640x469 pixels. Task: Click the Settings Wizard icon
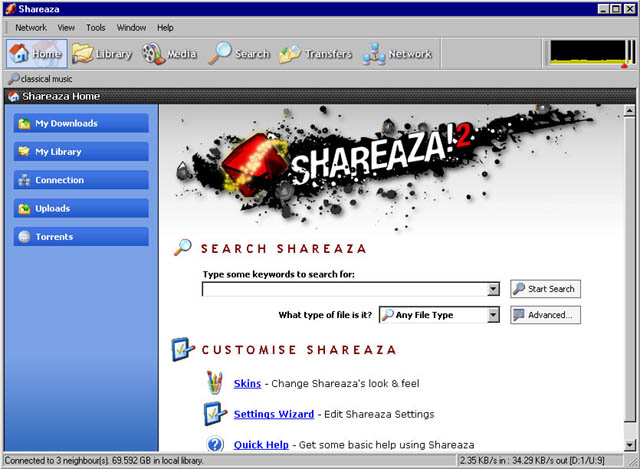pos(215,413)
